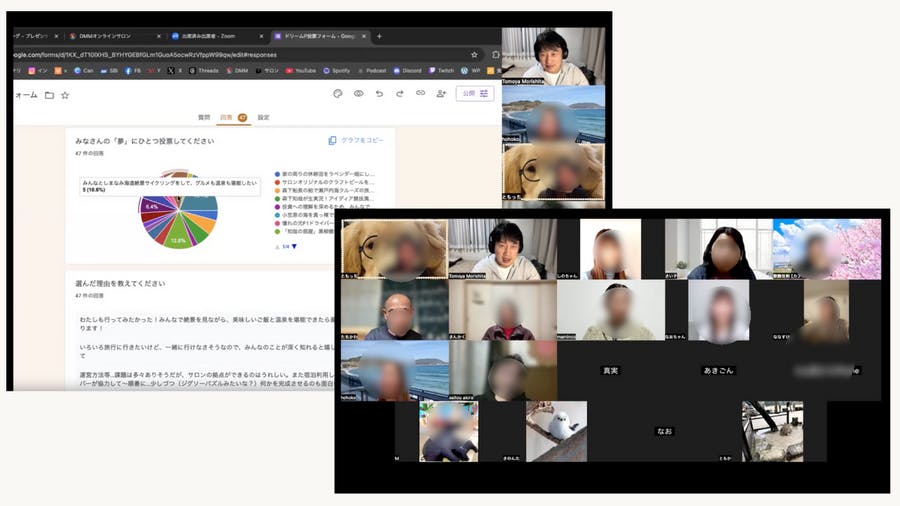
Task: Open the theme palette customization icon
Action: 338,94
